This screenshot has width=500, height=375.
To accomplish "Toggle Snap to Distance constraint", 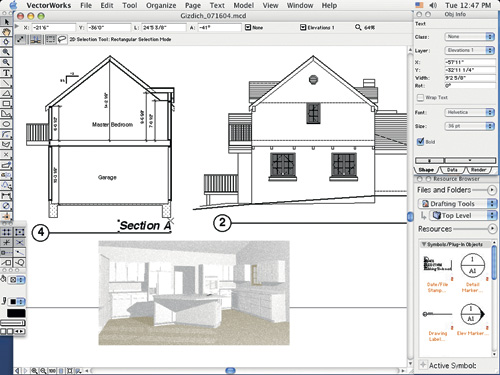I will pos(7,253).
